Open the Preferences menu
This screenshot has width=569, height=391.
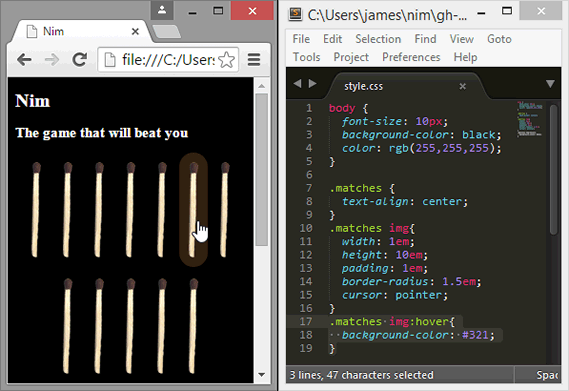click(x=411, y=57)
